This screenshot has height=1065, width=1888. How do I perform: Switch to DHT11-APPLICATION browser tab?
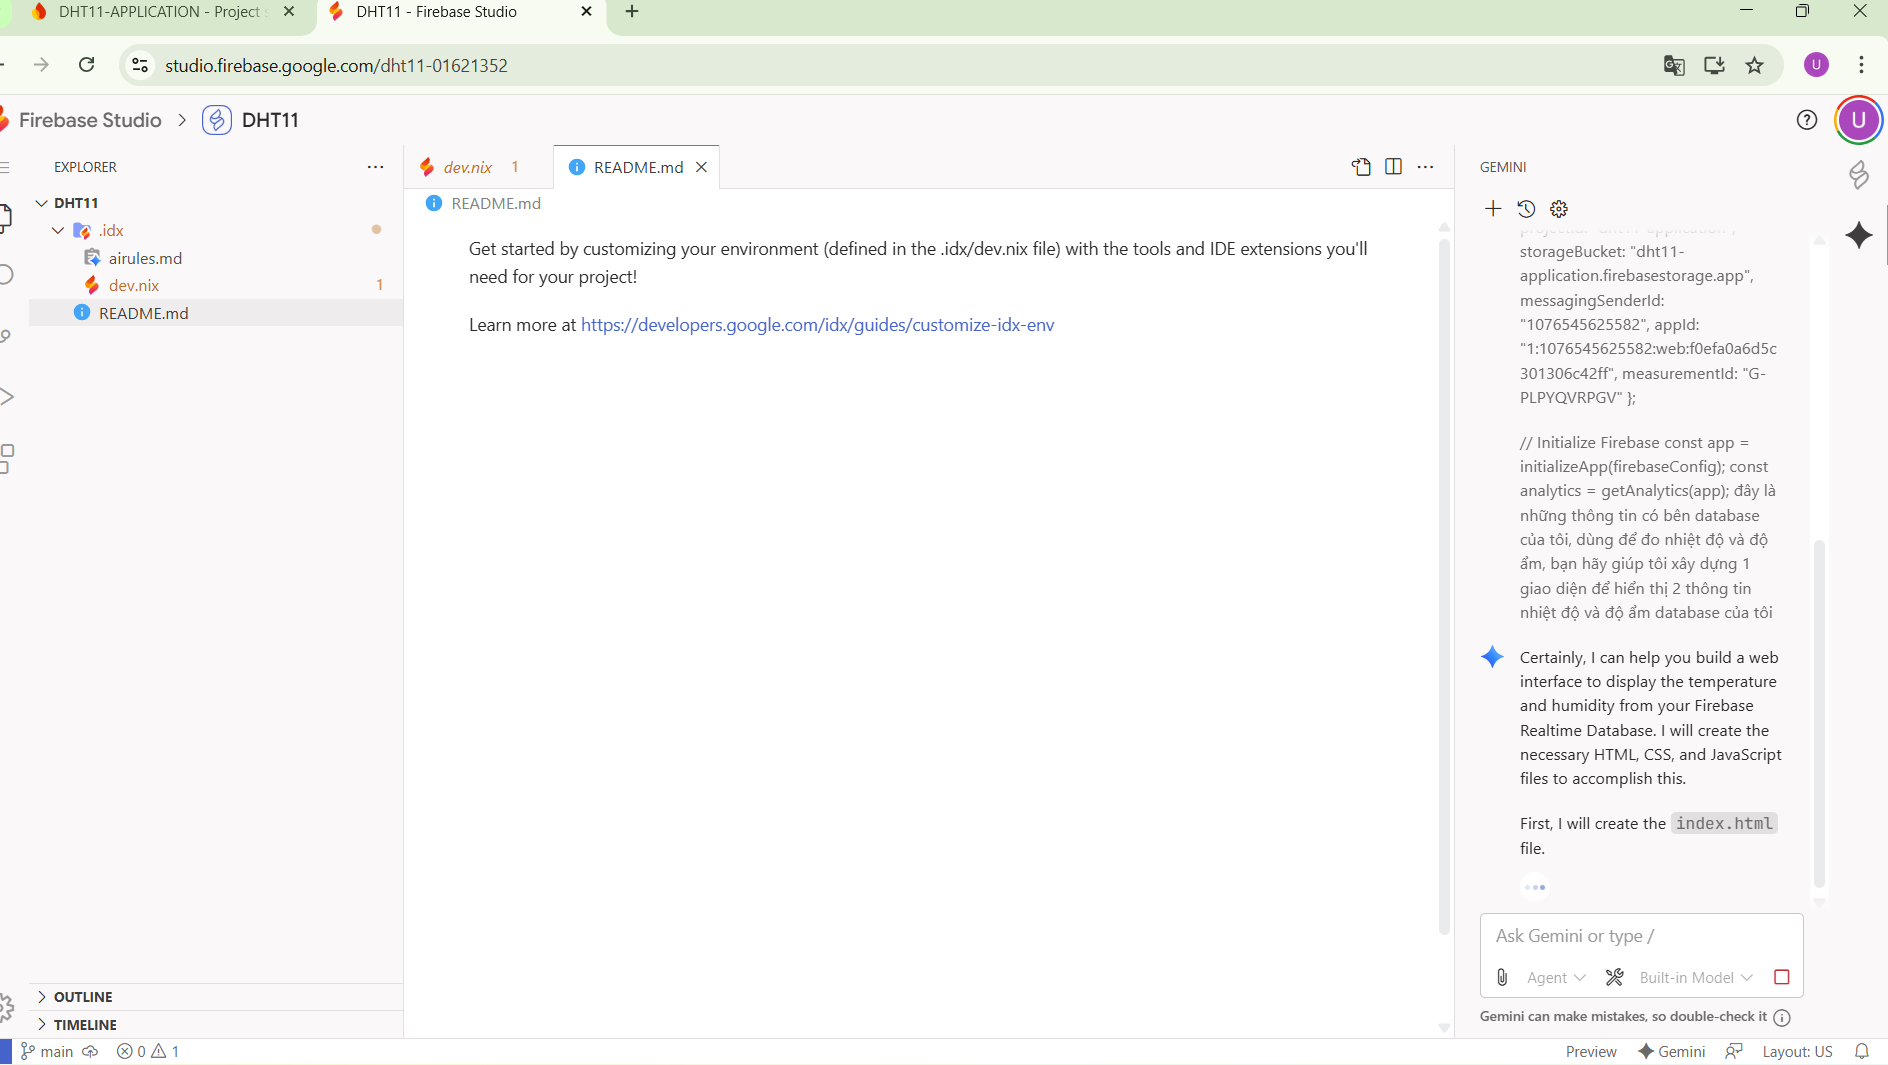[x=160, y=12]
